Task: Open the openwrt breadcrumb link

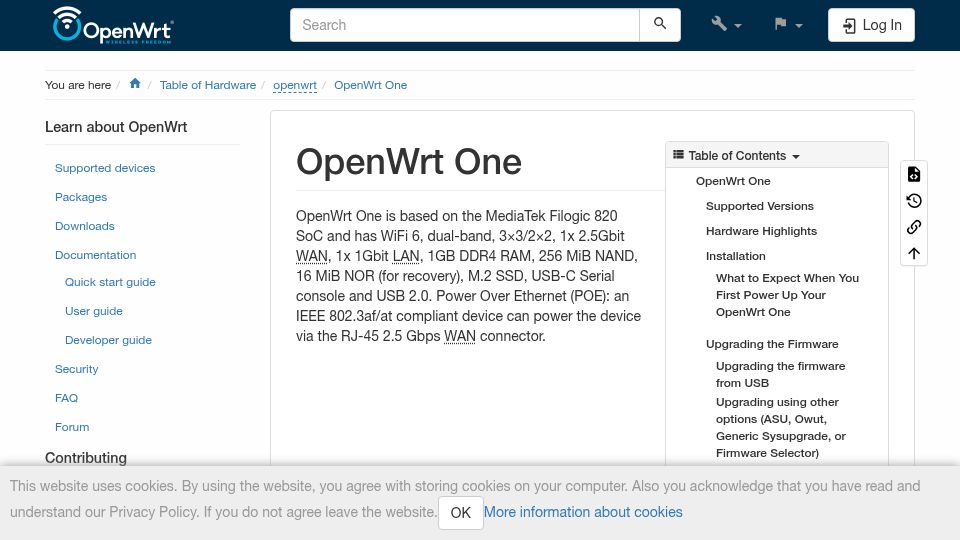Action: point(295,85)
